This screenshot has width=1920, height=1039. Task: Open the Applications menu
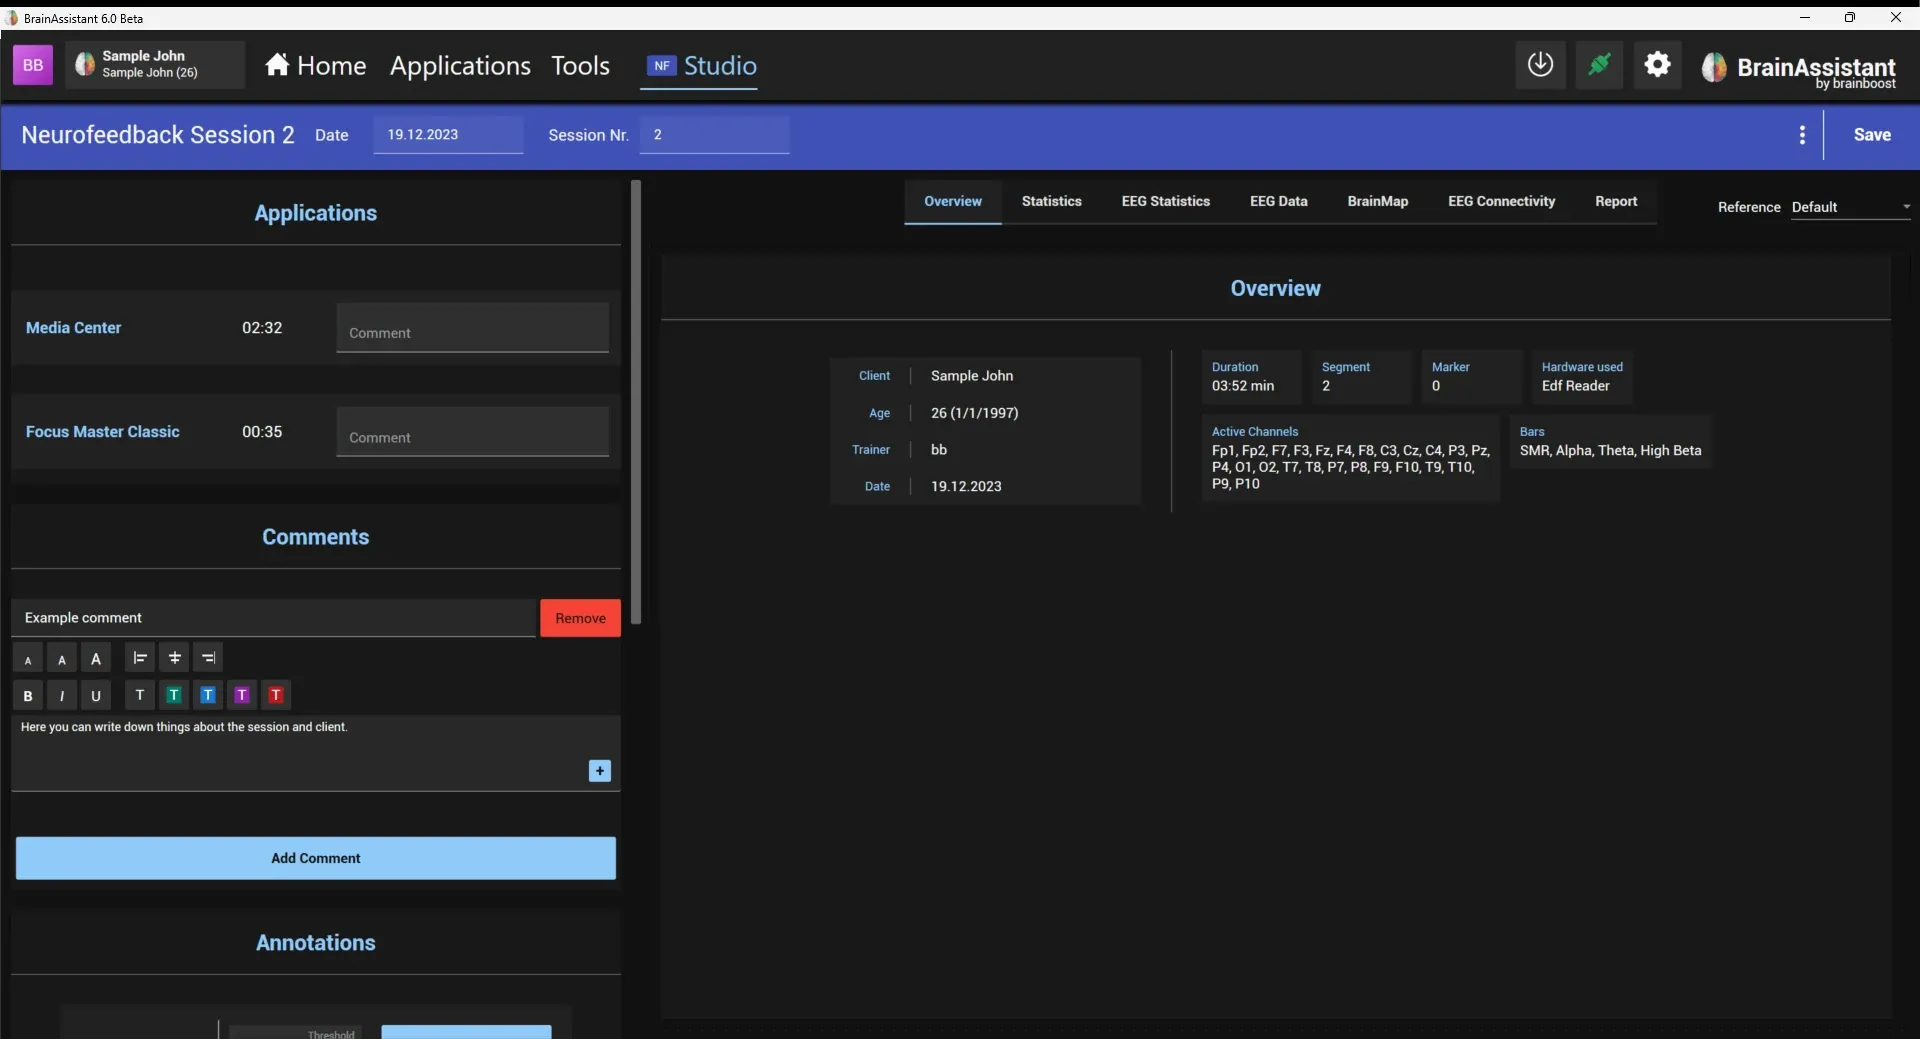click(x=460, y=66)
